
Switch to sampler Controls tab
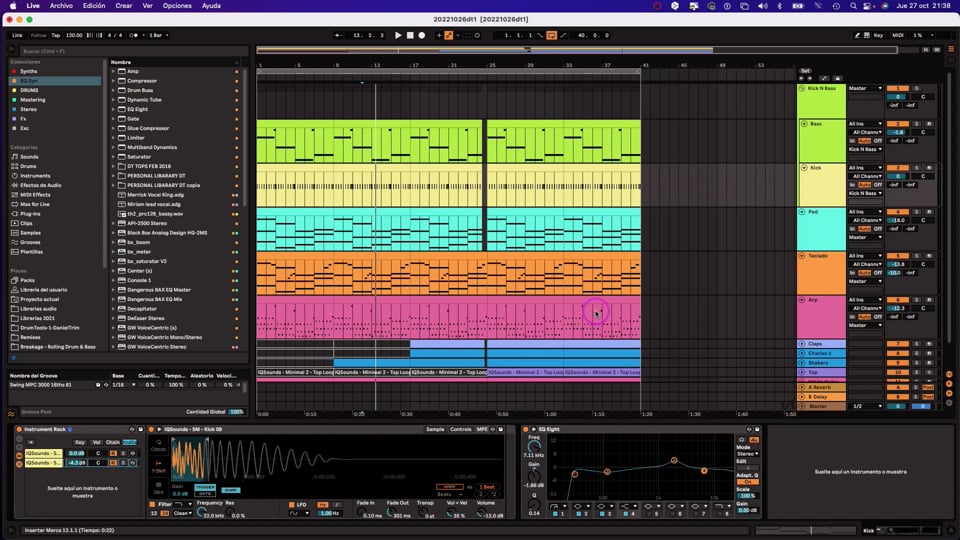[x=460, y=429]
